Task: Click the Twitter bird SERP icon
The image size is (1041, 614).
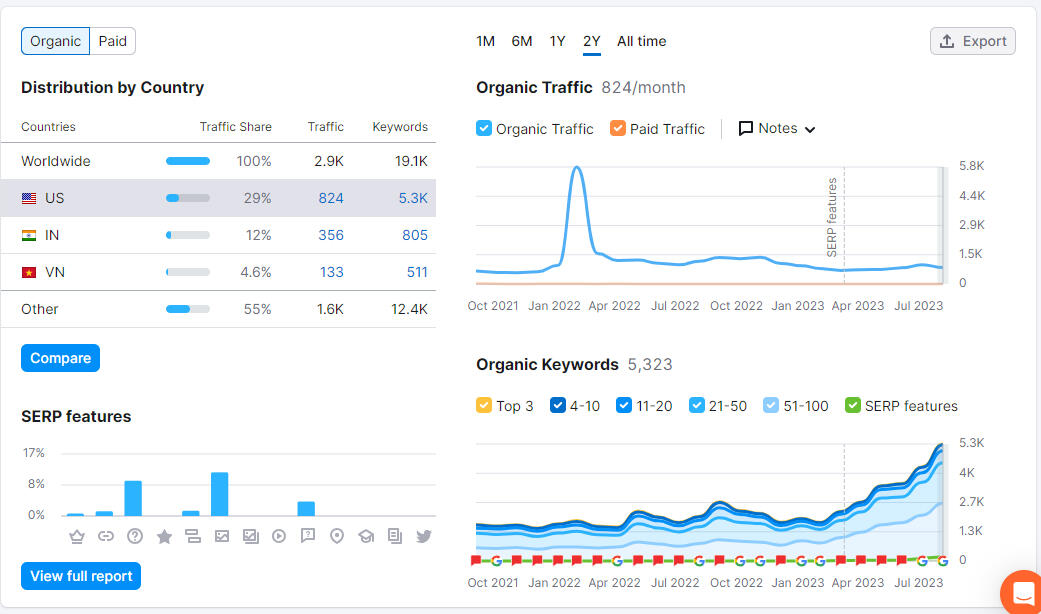Action: coord(424,536)
